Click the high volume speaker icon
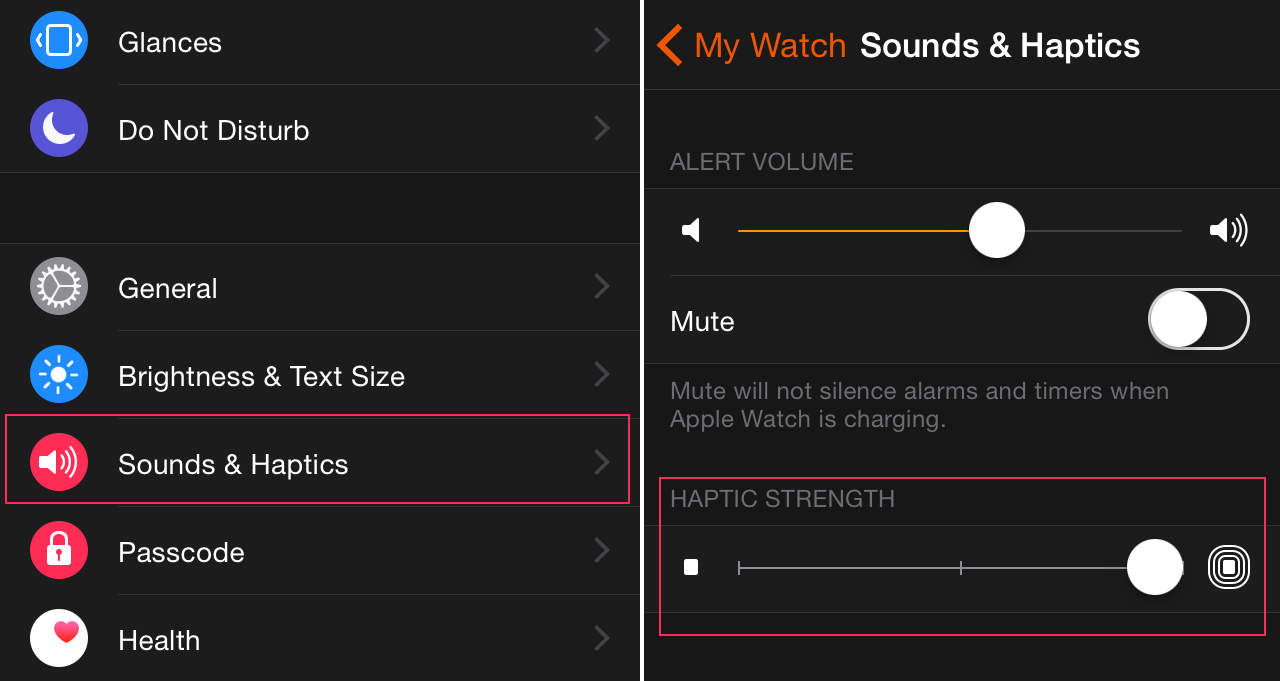 click(1228, 231)
